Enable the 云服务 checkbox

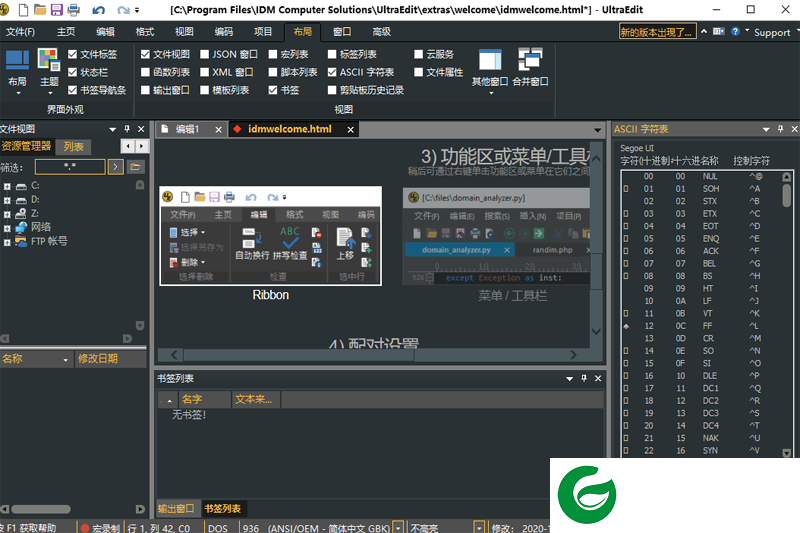tap(419, 54)
